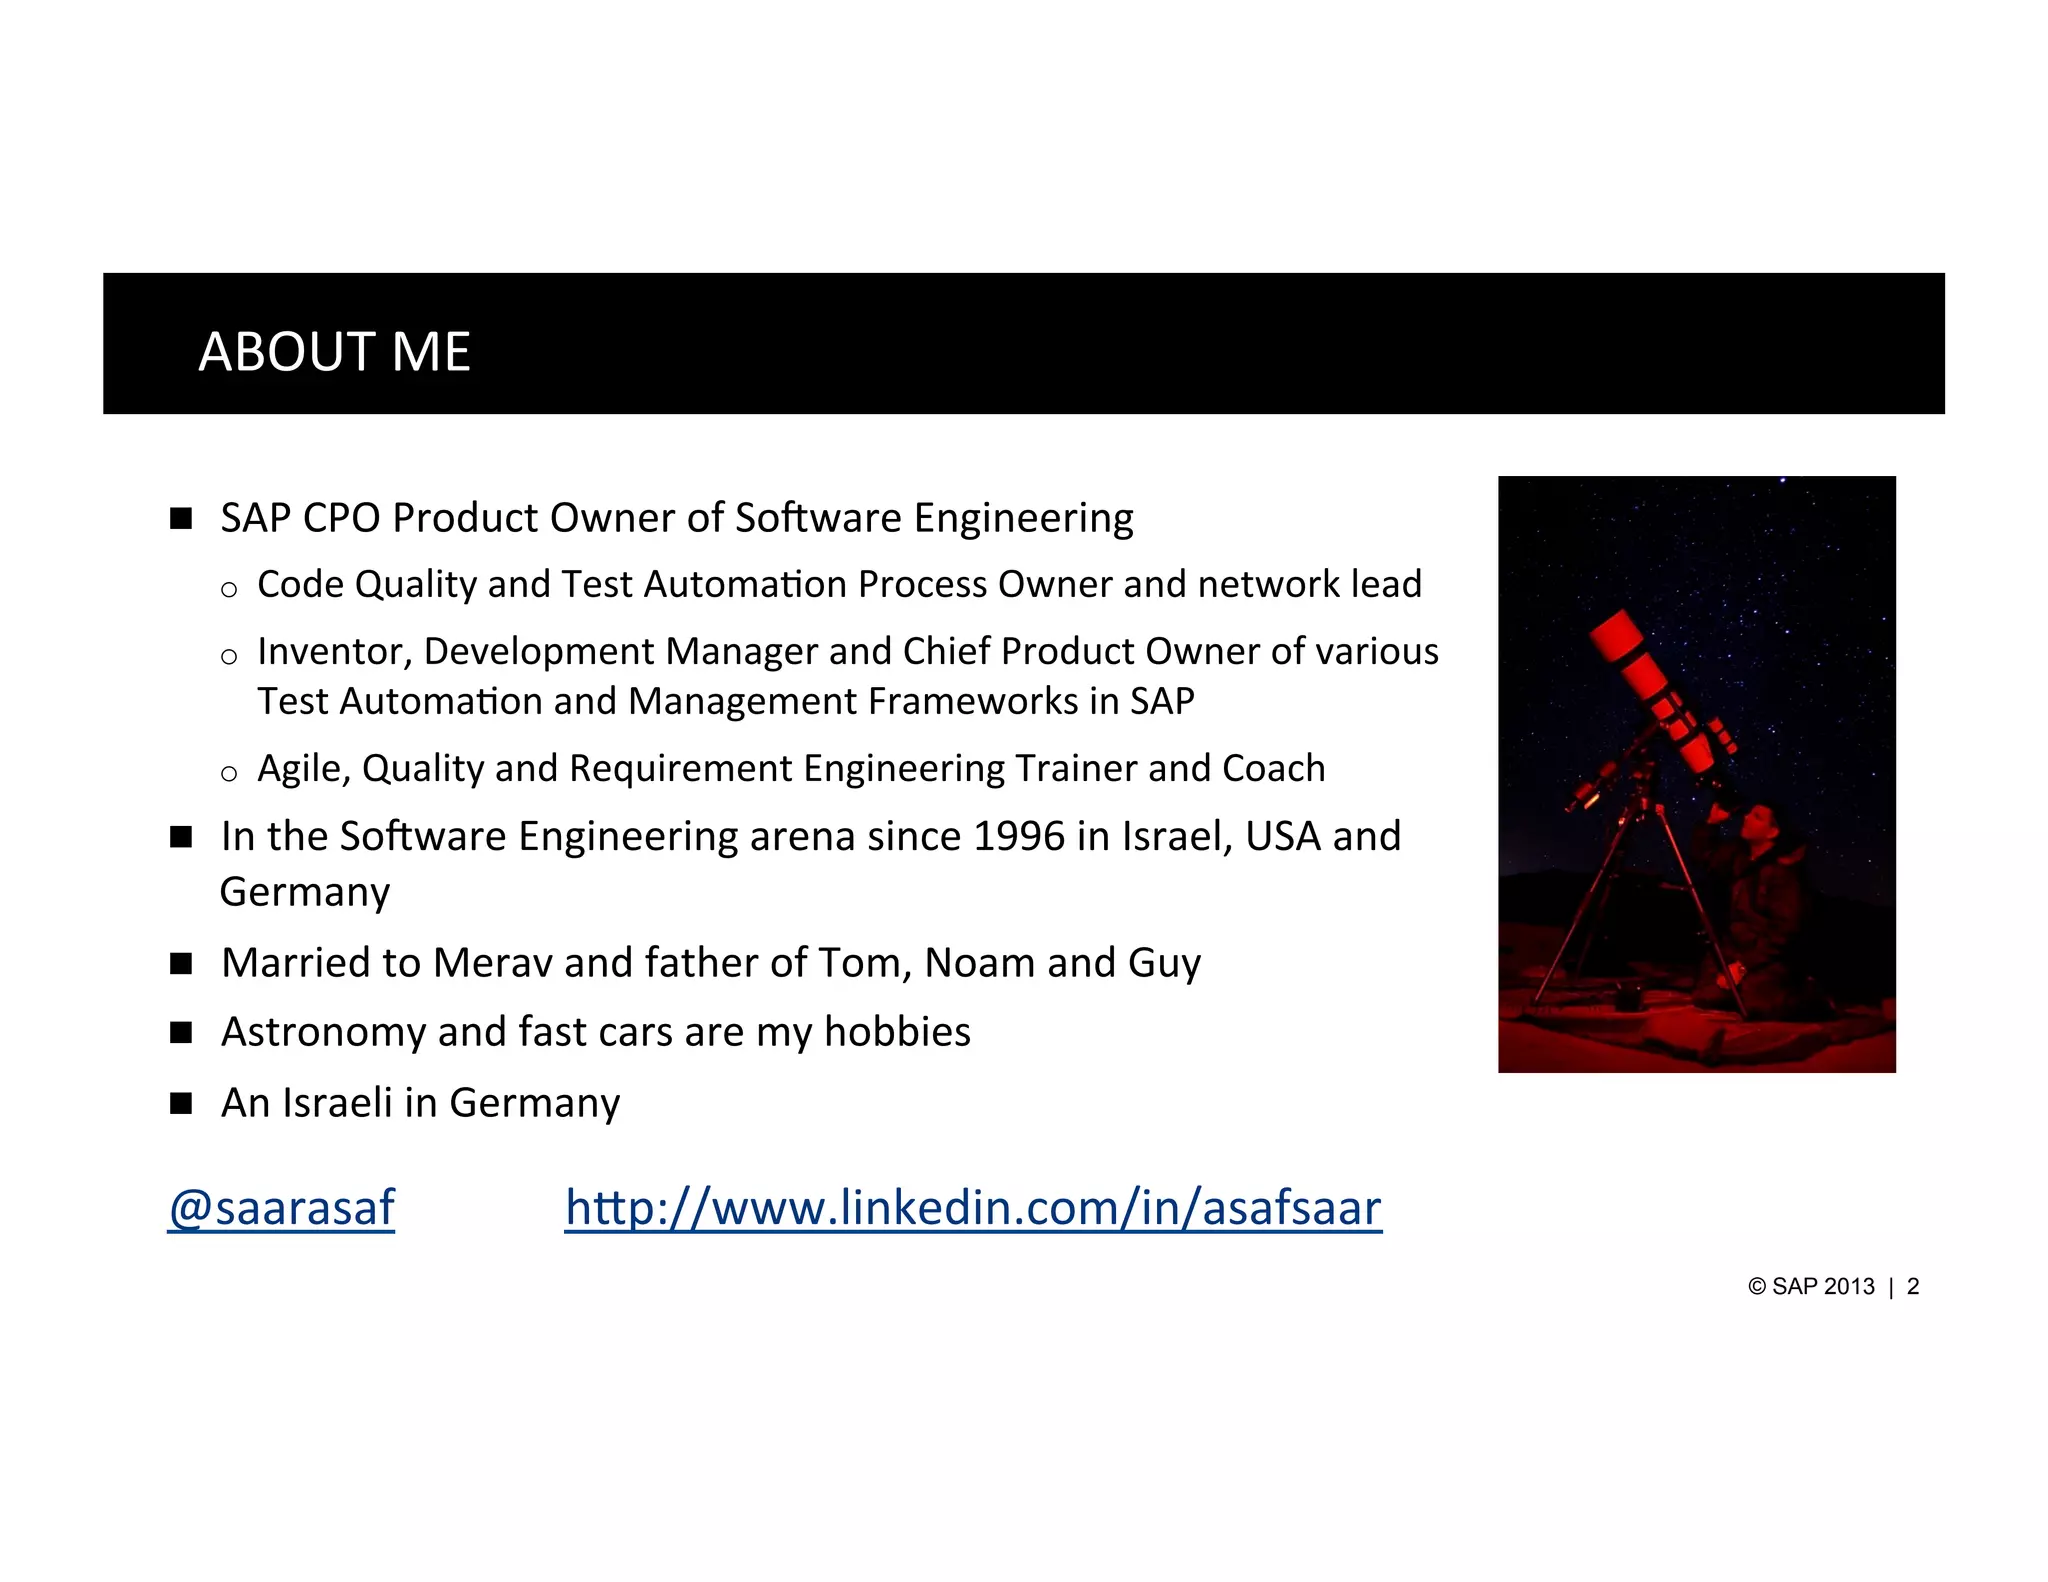
Task: Click the Code Quality and Test Automation line
Action: [838, 584]
